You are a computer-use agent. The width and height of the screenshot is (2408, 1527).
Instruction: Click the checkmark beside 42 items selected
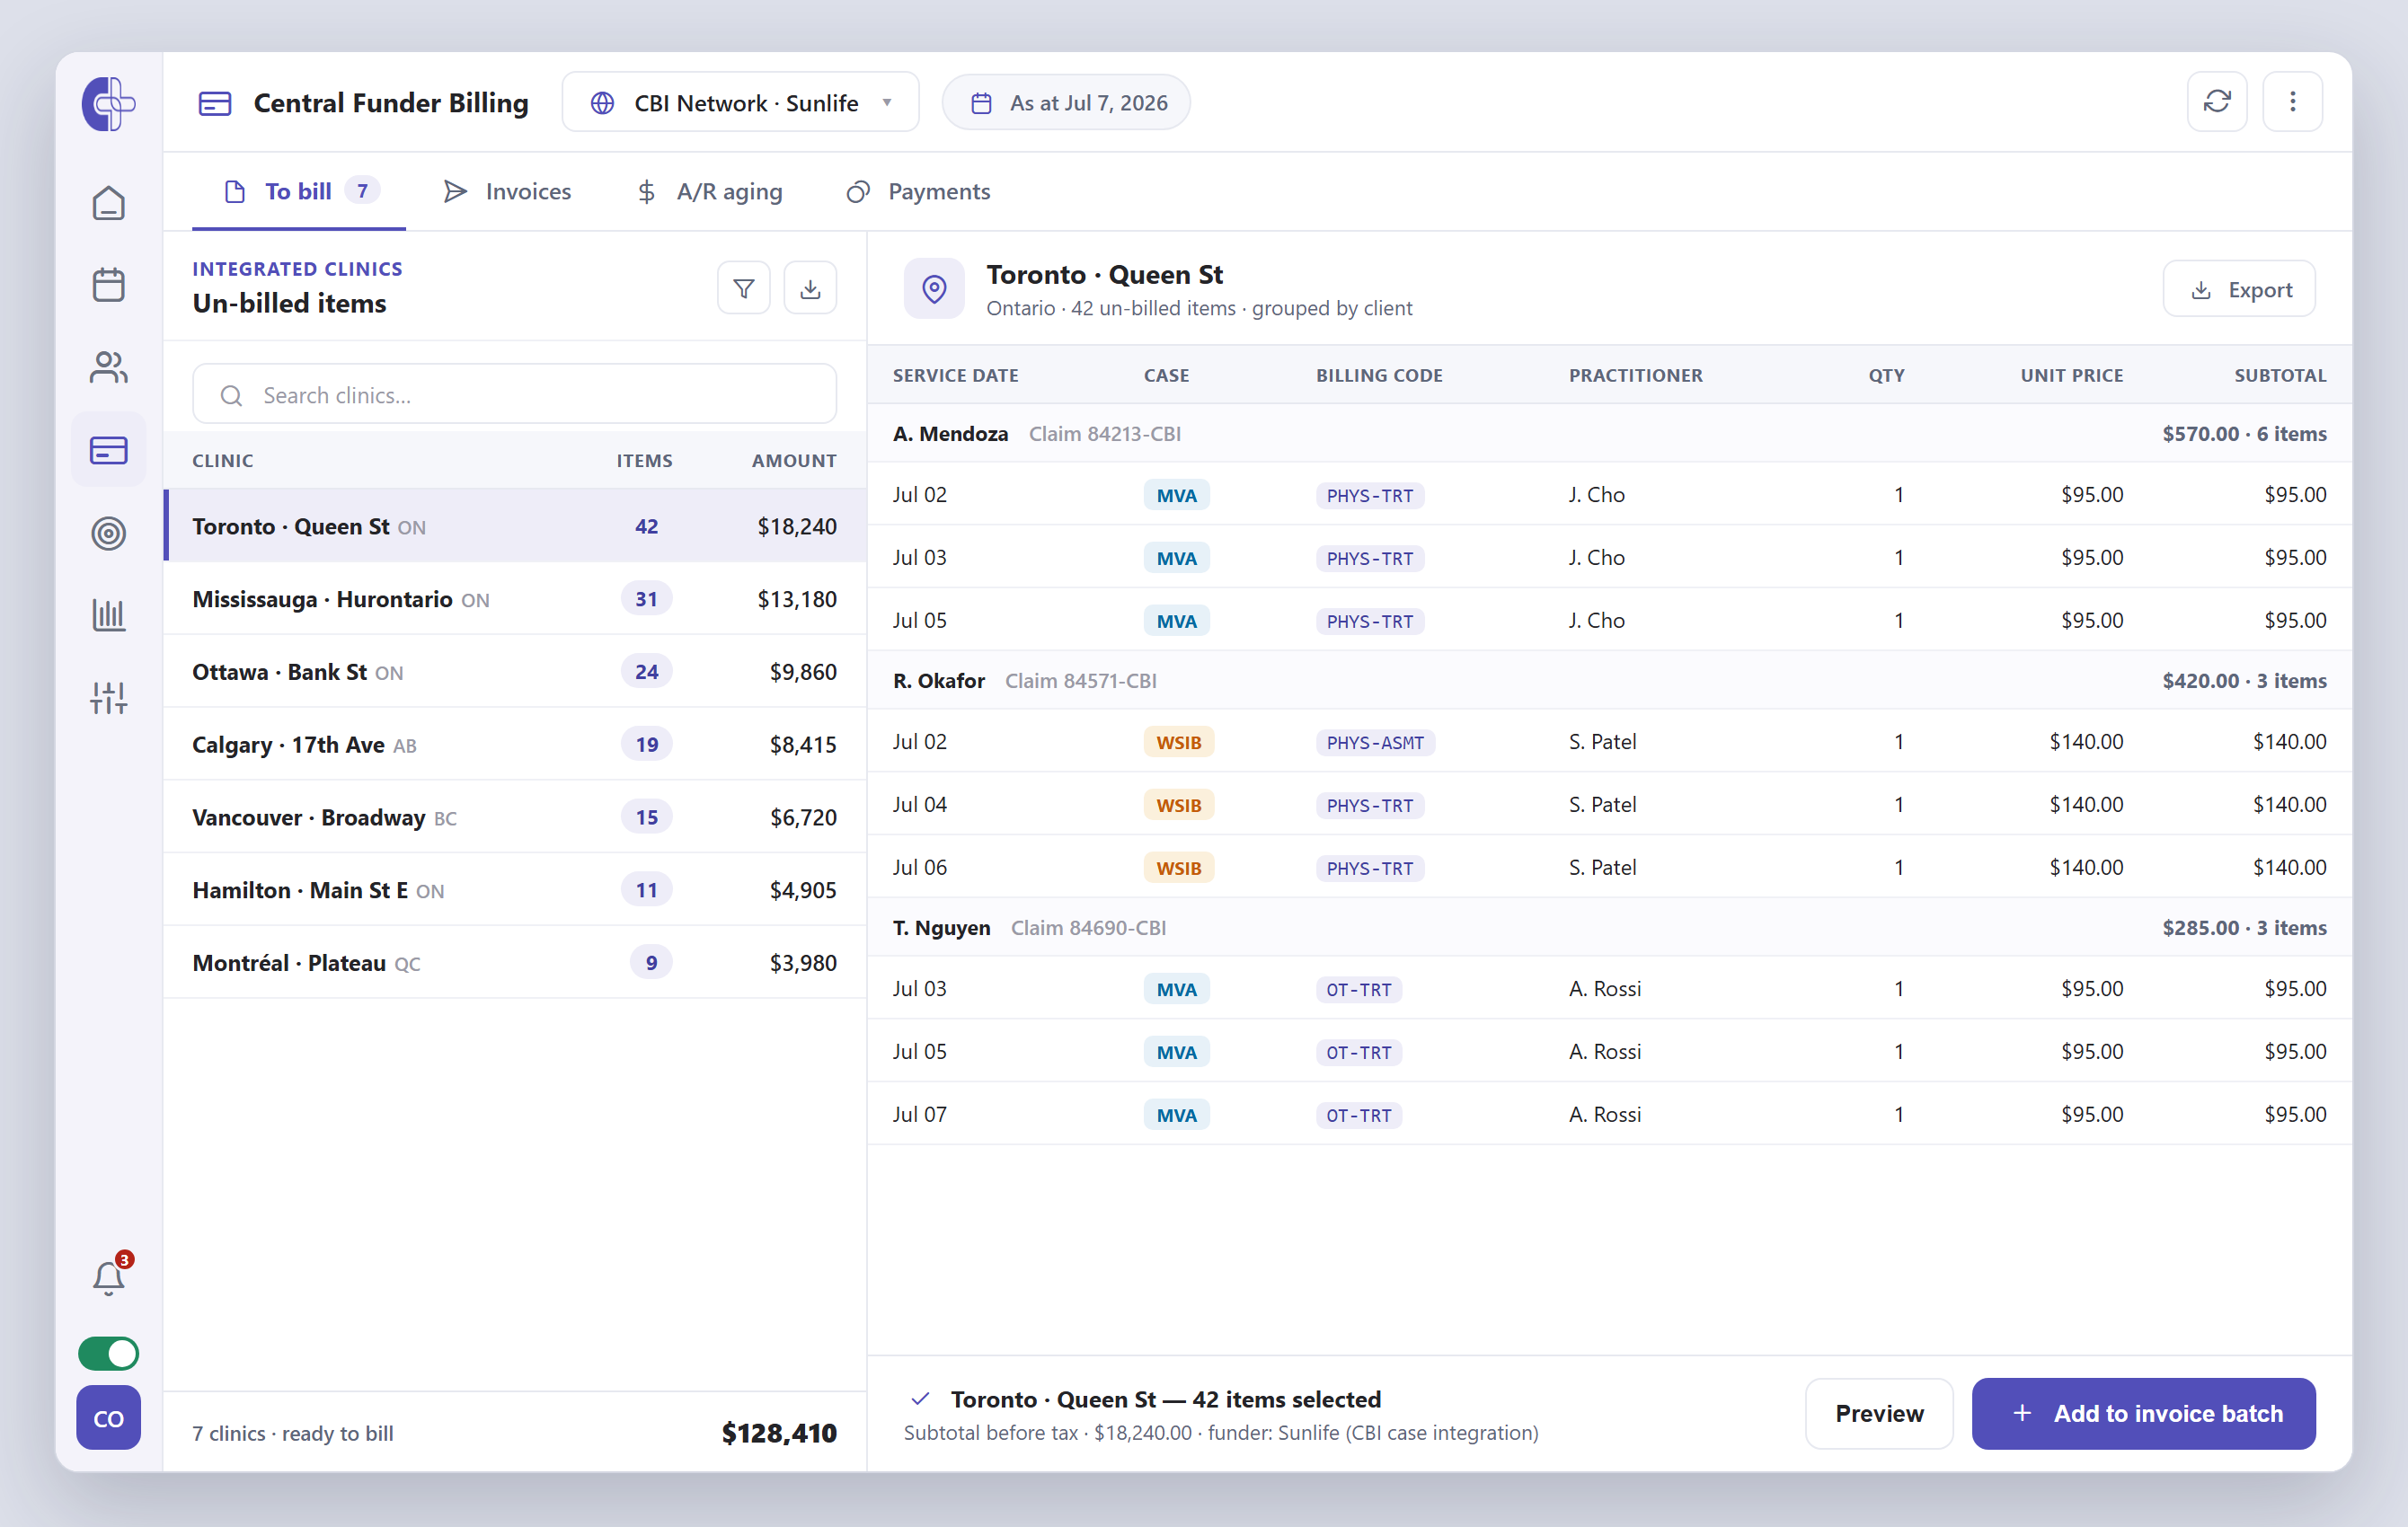[x=920, y=1399]
